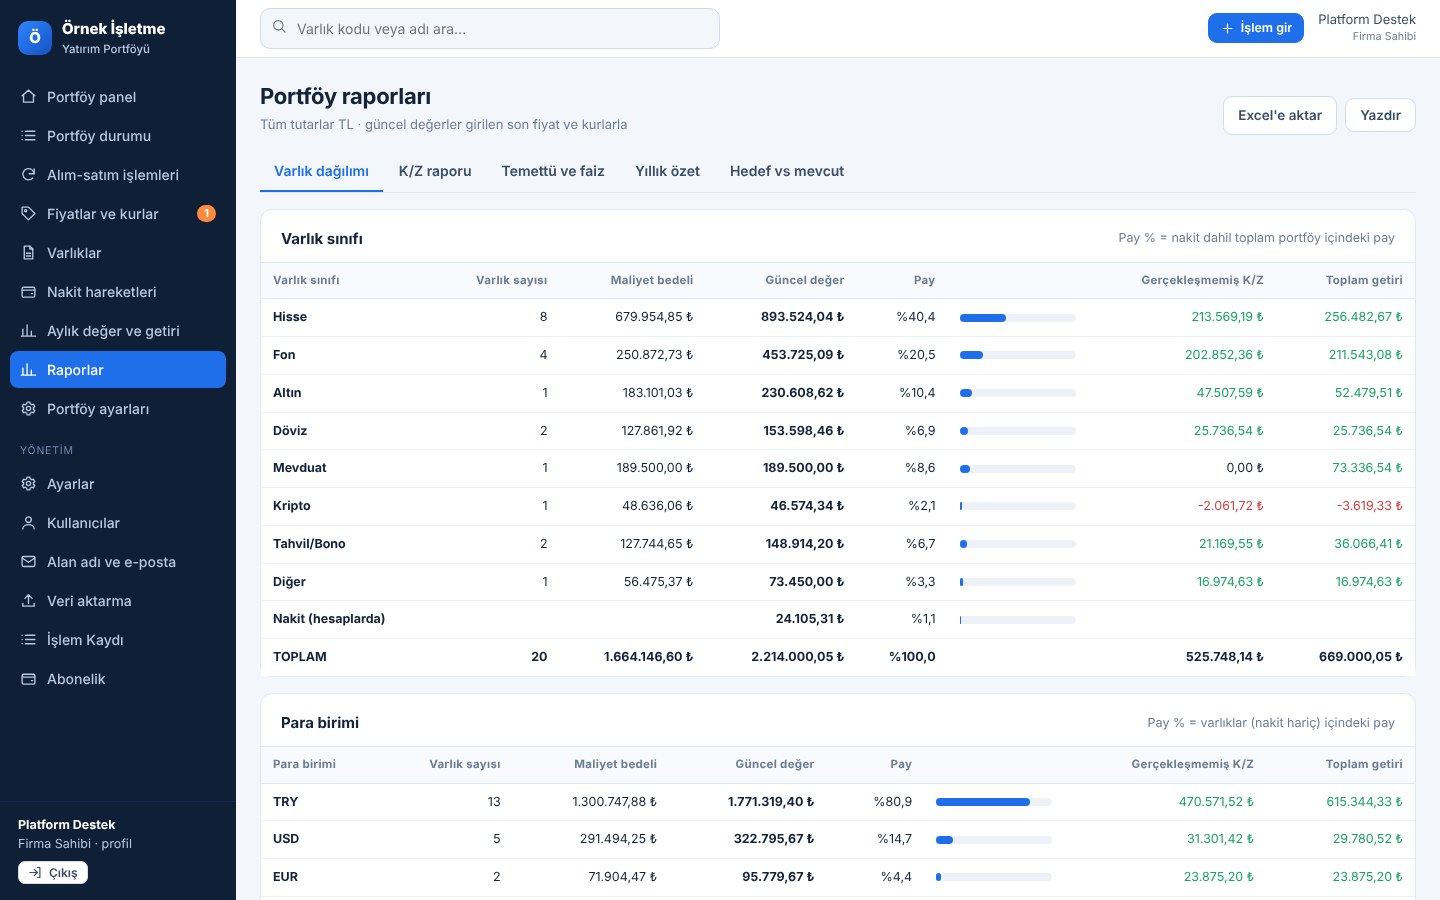Image resolution: width=1440 pixels, height=900 pixels.
Task: Click the Nakit hareketleri card icon
Action: tap(28, 292)
